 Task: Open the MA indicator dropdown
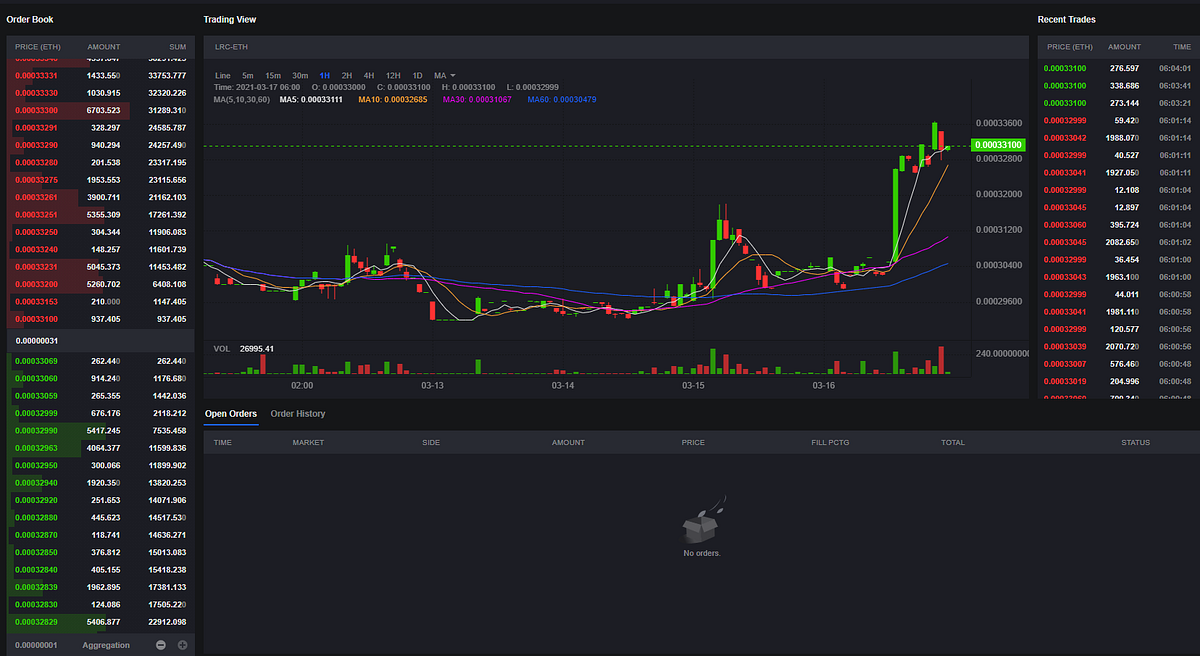point(445,76)
